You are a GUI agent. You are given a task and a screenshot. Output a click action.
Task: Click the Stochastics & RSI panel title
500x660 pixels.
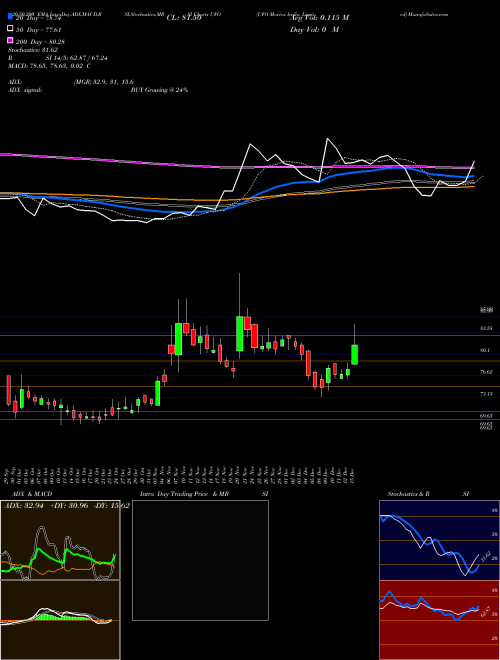coord(428,494)
